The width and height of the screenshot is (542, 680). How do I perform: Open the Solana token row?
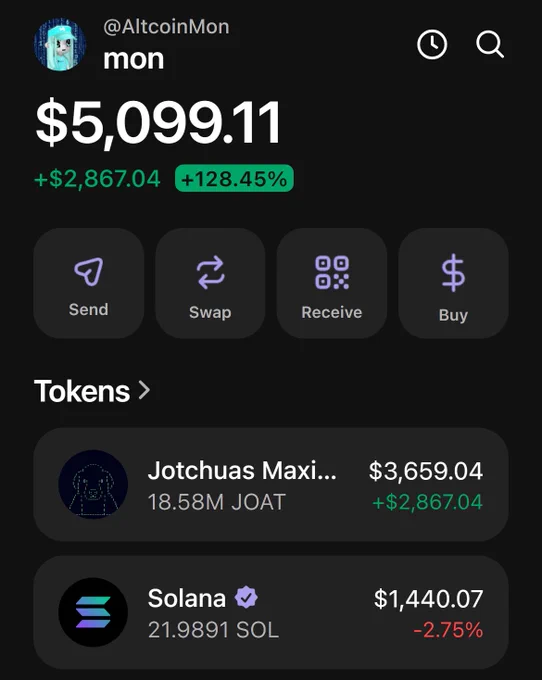pos(271,612)
